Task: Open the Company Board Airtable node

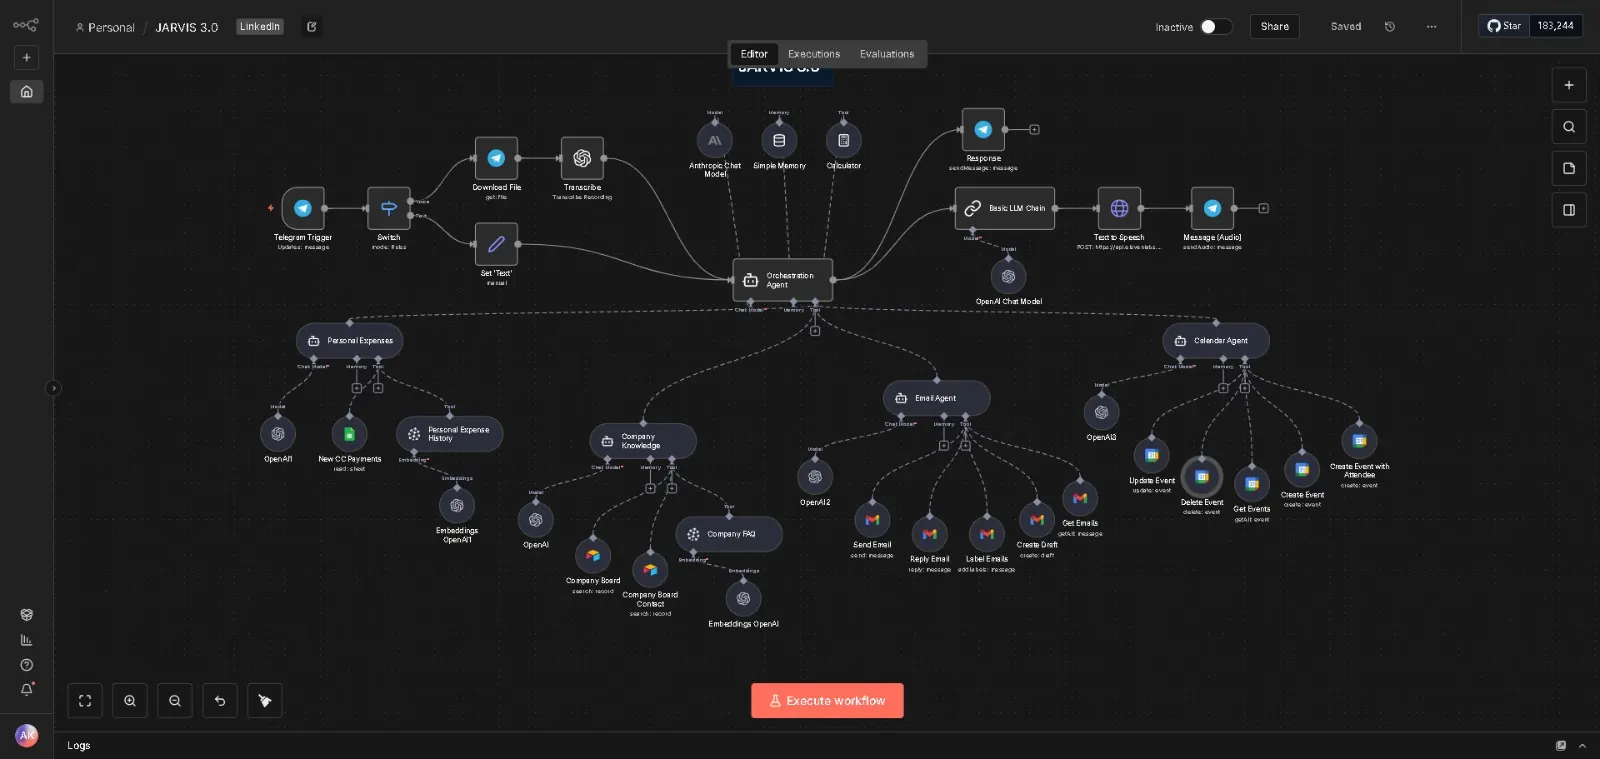Action: pos(593,555)
